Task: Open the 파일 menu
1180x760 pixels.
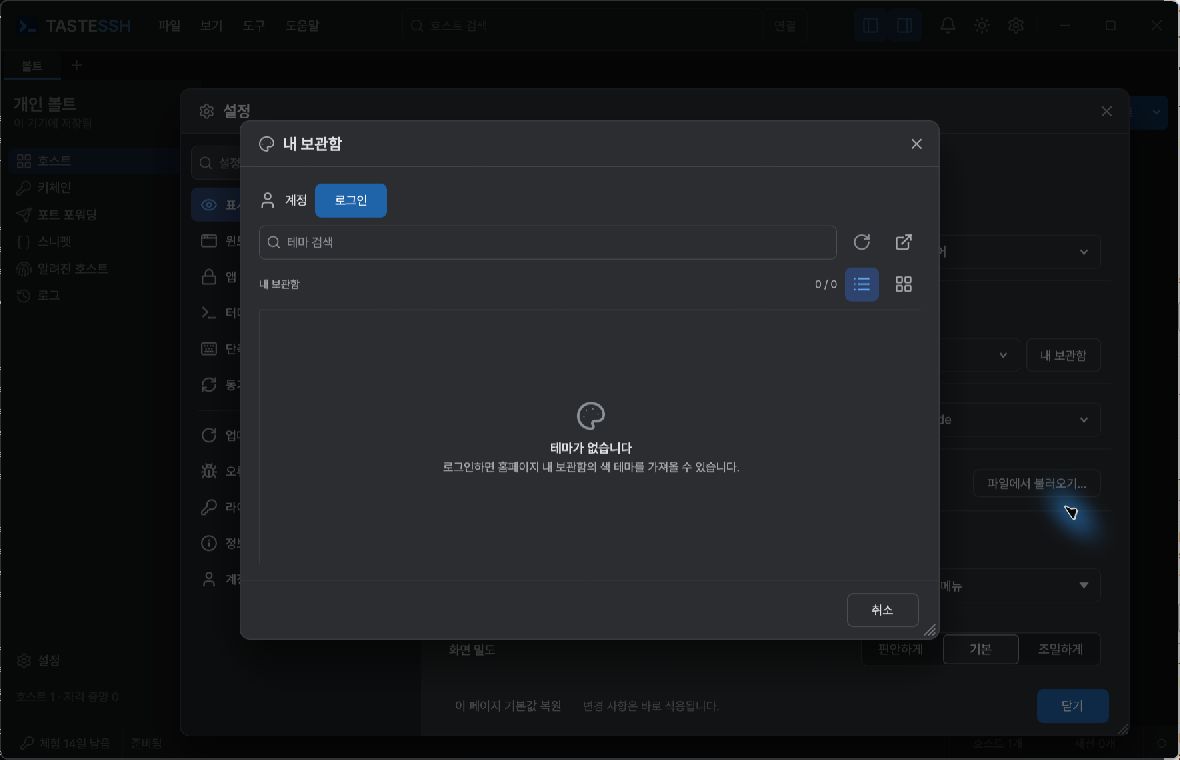Action: [169, 26]
